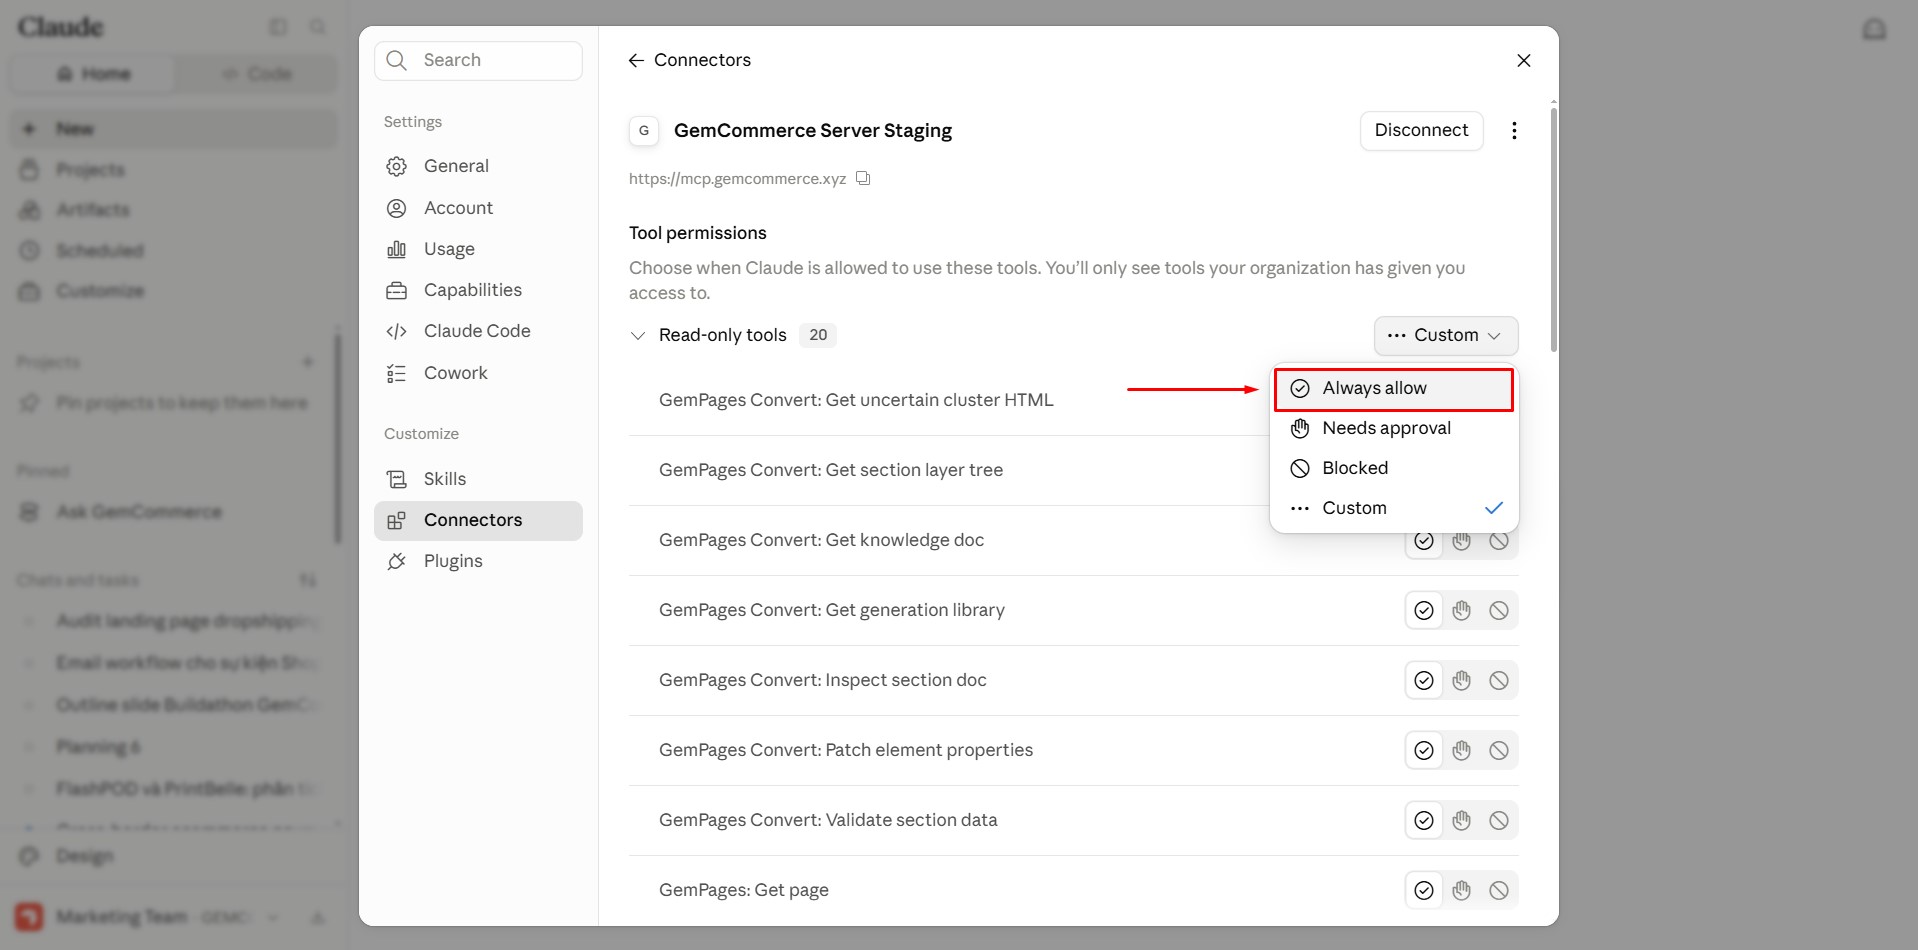Click the https://mcp.gemcommerce.xyz address text

[x=737, y=179]
